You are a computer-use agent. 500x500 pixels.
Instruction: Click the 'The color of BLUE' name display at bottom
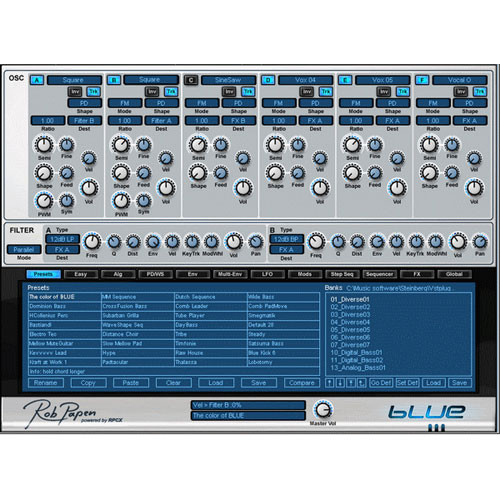248,416
